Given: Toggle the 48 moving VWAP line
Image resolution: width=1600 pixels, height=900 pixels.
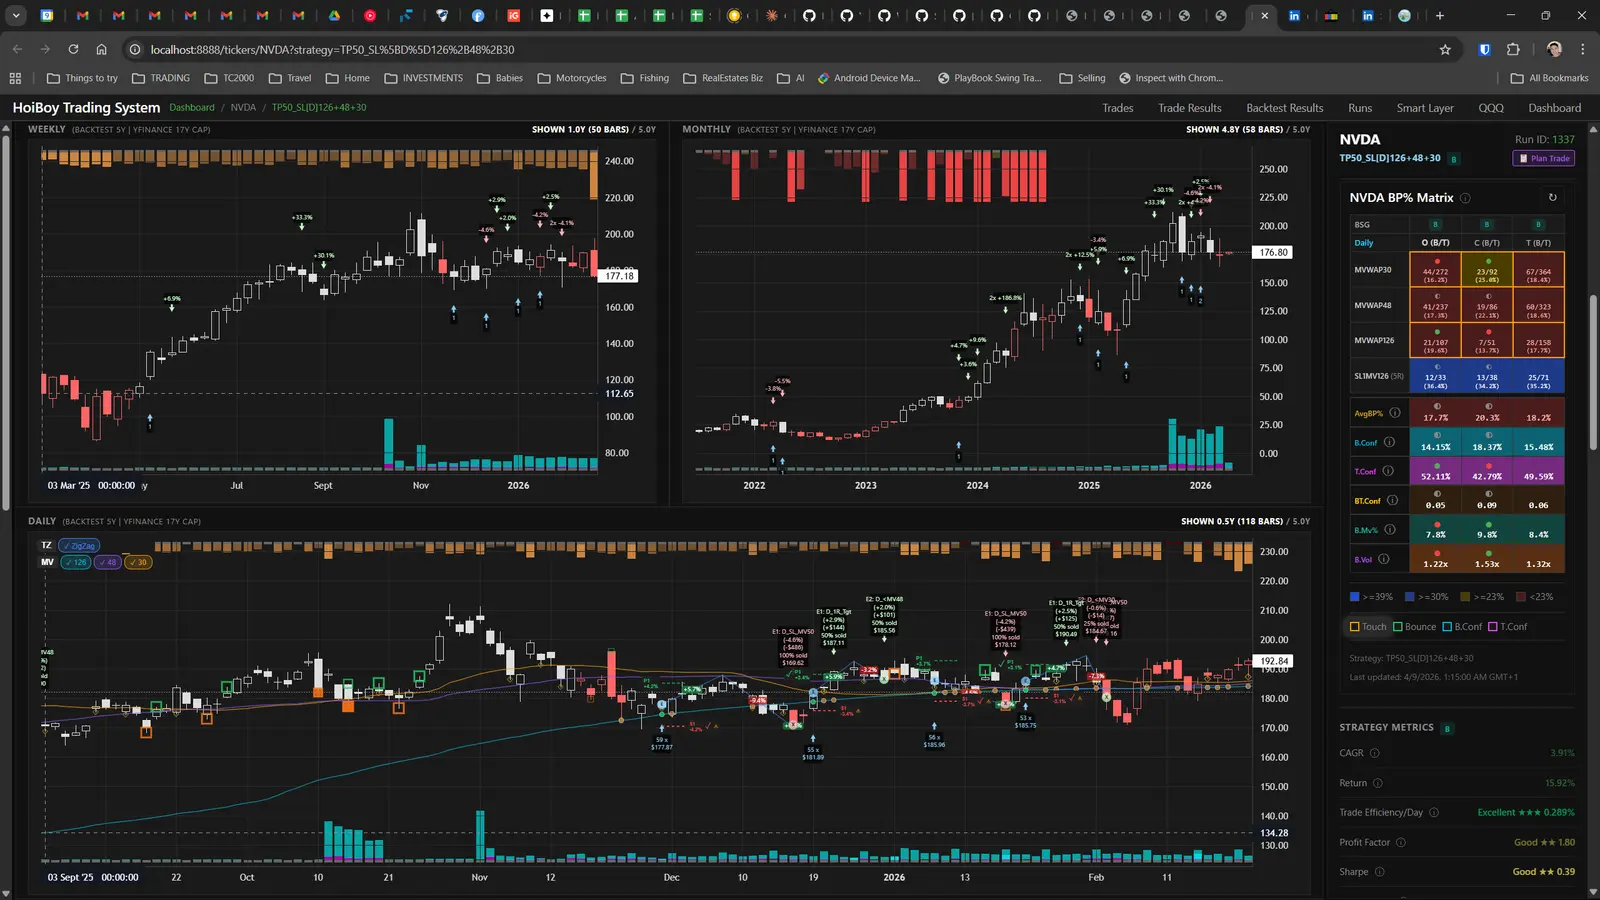Looking at the screenshot, I should tap(108, 562).
